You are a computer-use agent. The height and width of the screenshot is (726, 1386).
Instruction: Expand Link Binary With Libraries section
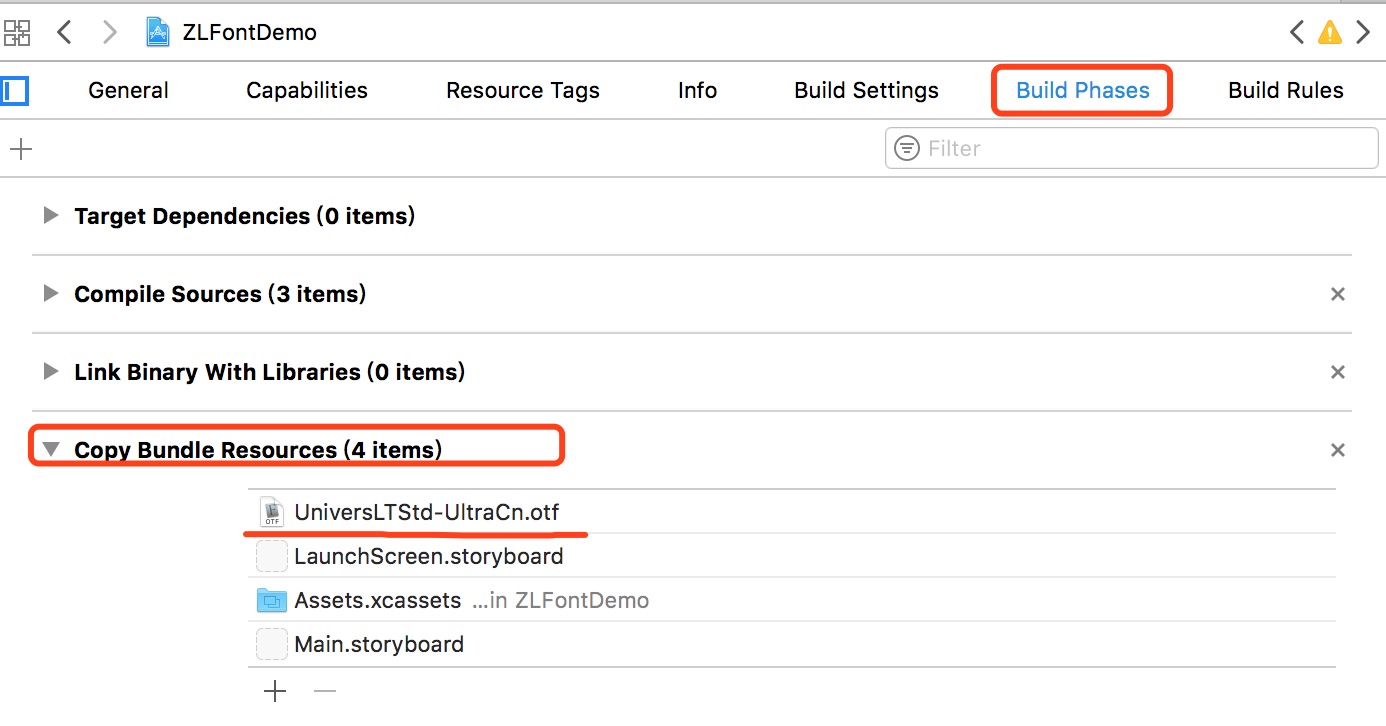coord(50,372)
